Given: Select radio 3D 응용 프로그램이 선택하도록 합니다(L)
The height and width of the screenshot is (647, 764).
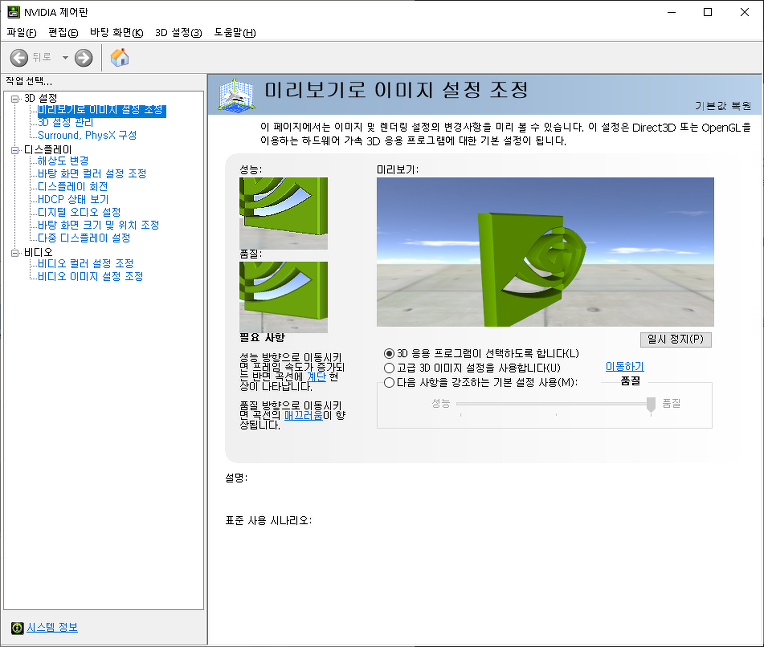Looking at the screenshot, I should pos(389,354).
